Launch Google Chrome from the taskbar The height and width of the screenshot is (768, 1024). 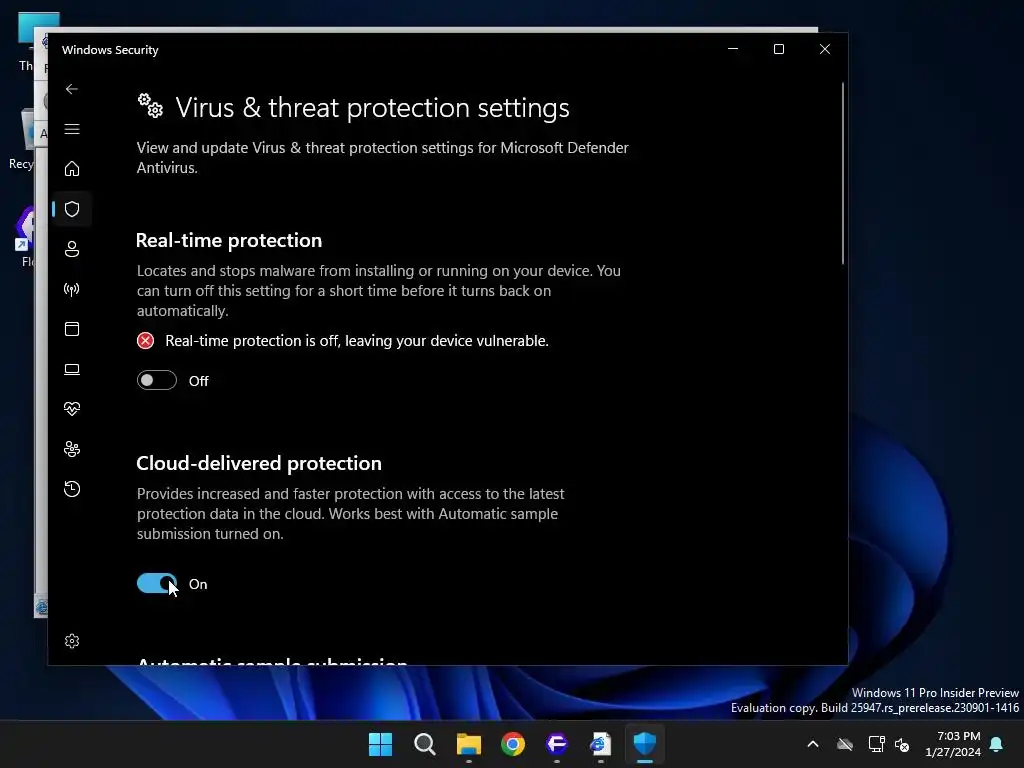(x=513, y=744)
